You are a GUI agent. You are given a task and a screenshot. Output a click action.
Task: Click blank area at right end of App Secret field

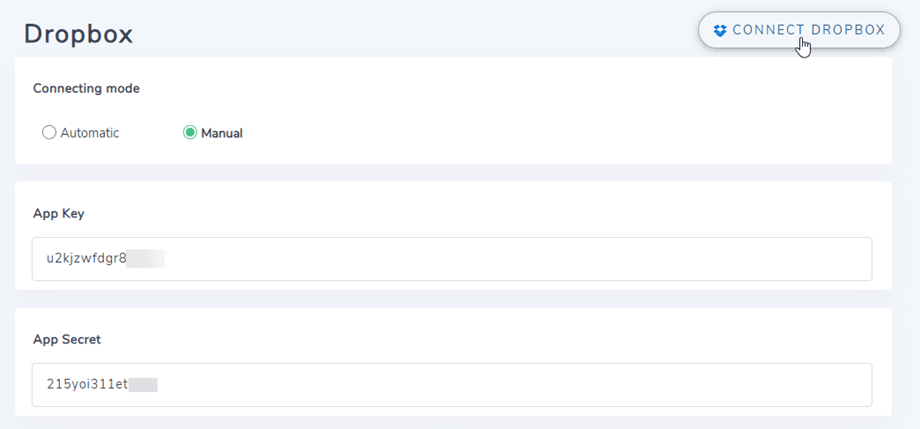800,384
